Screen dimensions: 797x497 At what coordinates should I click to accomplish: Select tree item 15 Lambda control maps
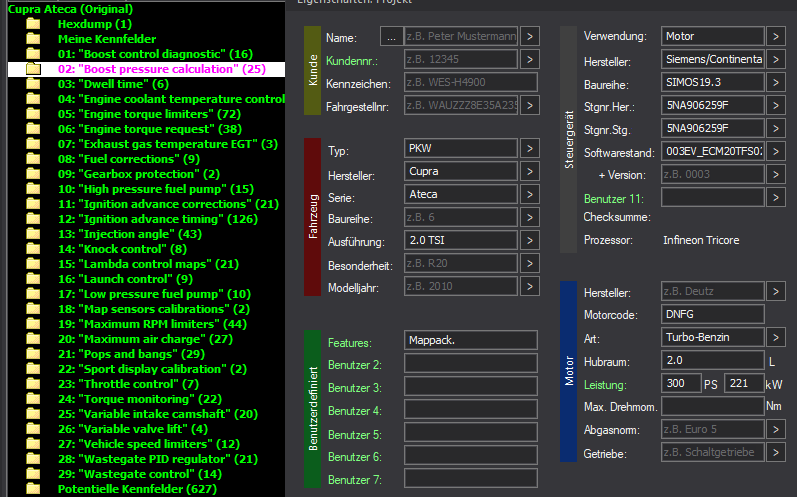148,264
